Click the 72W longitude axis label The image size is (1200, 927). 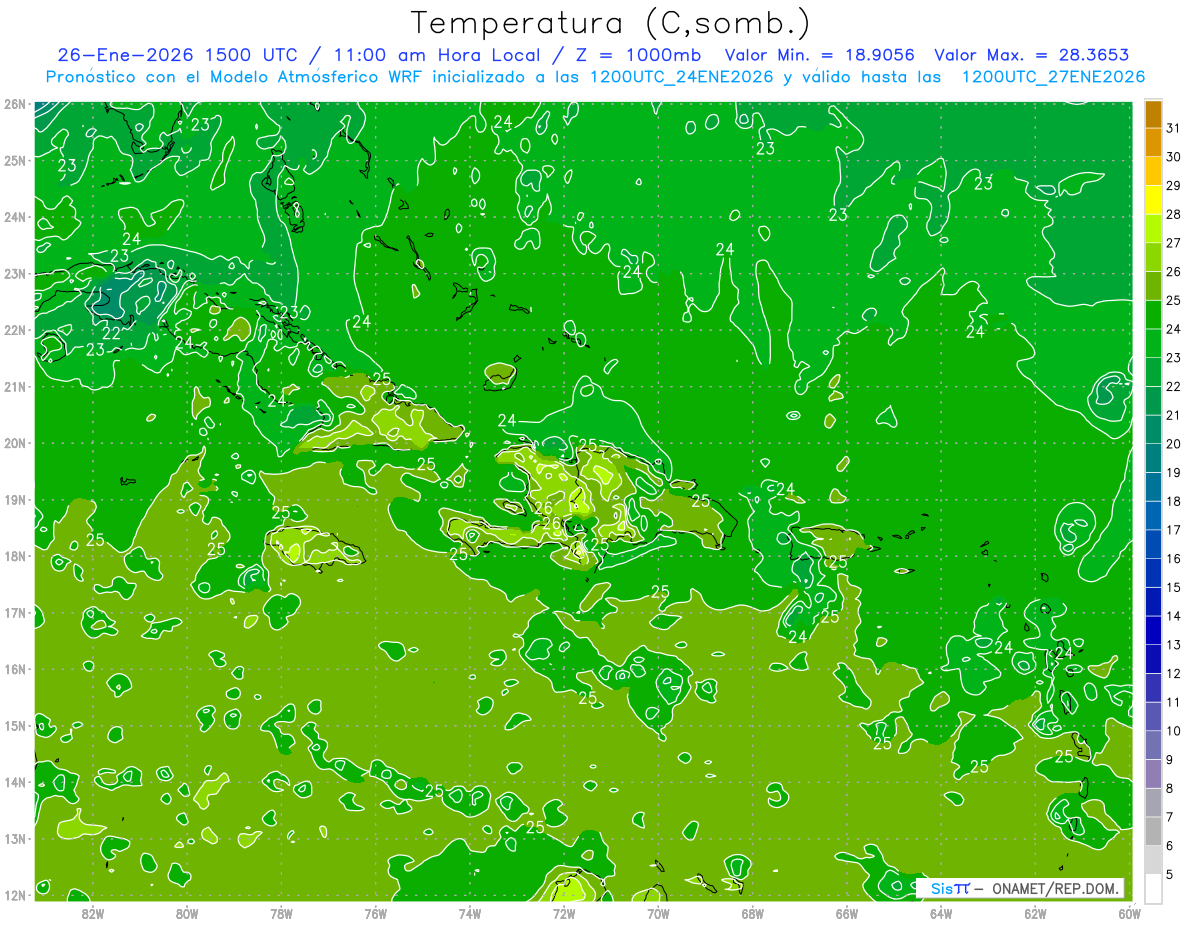point(564,912)
